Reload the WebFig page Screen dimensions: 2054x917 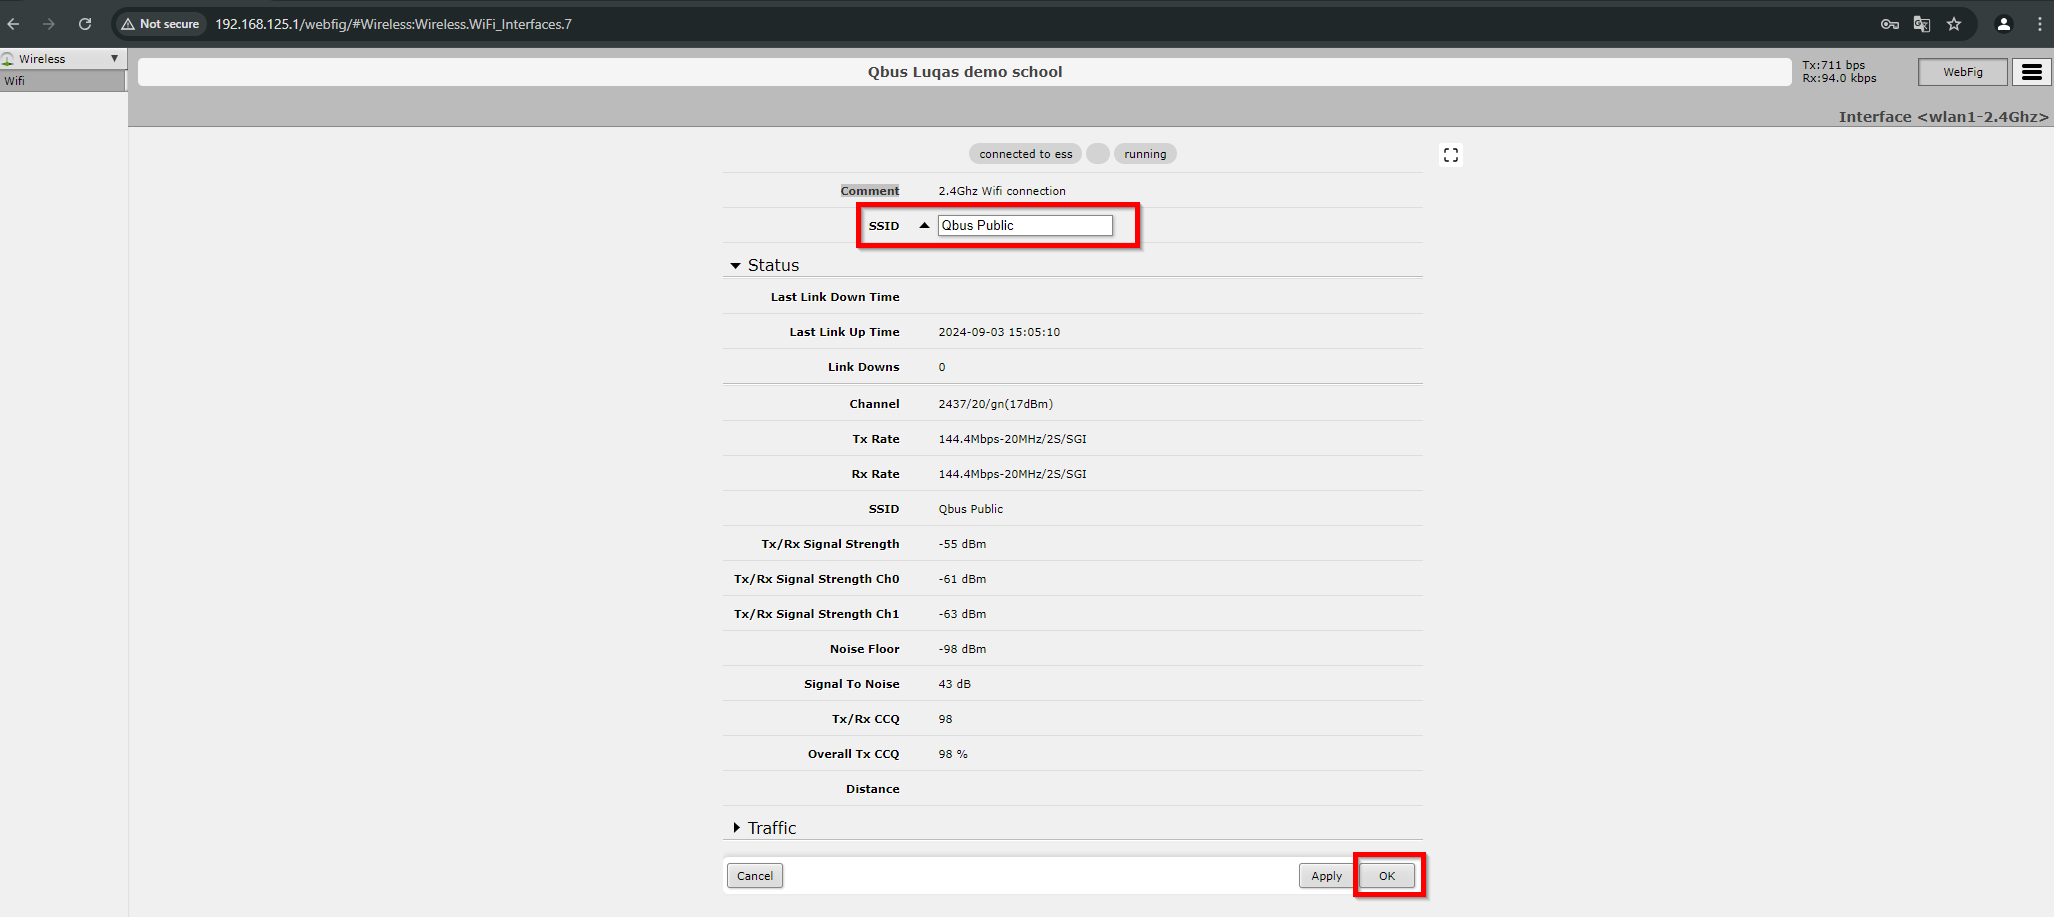(85, 24)
